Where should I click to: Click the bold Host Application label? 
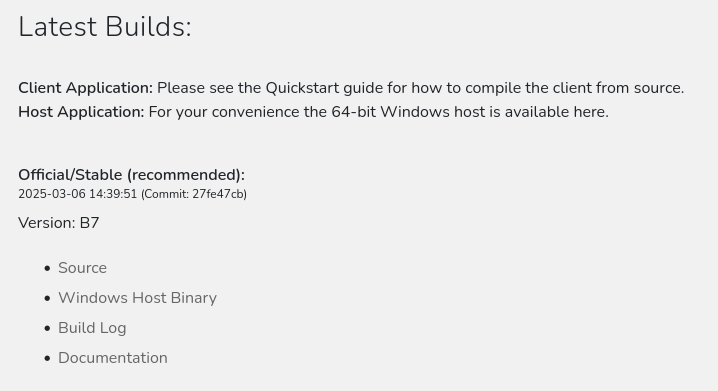pos(81,112)
